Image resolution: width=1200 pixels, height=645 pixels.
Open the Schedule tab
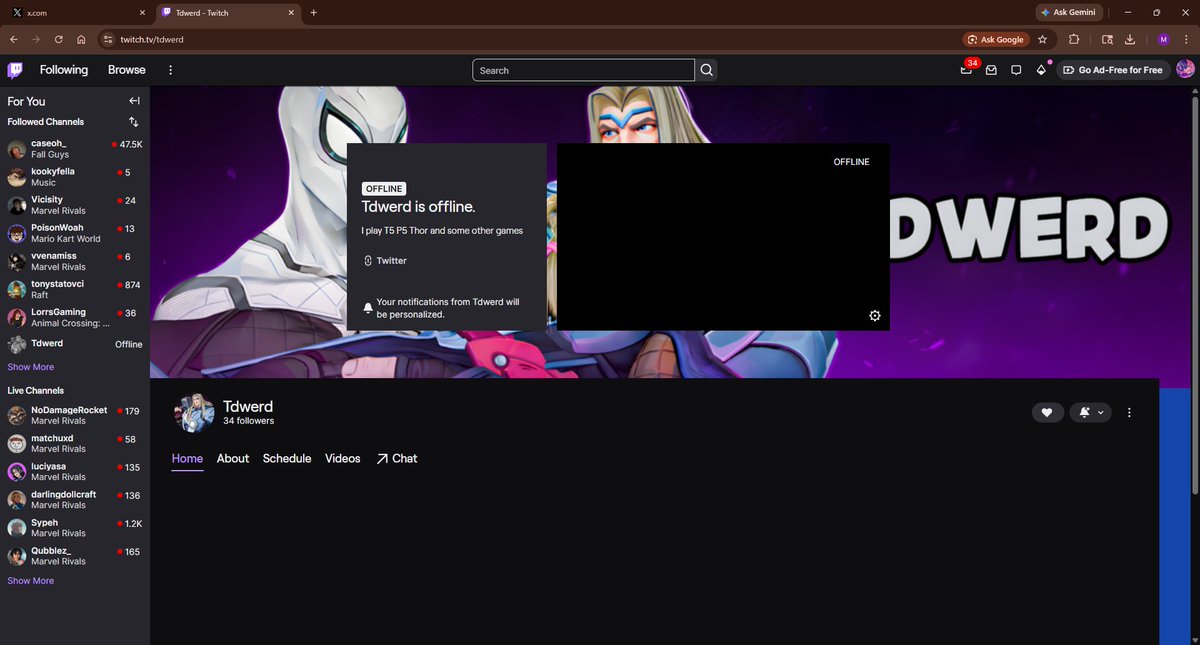tap(287, 458)
